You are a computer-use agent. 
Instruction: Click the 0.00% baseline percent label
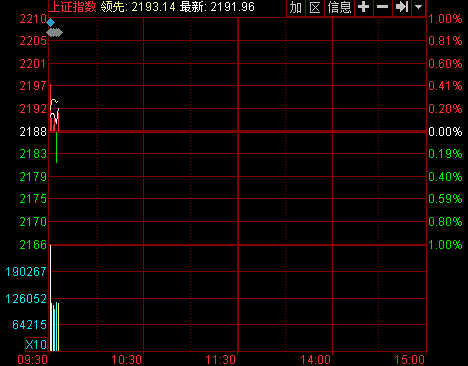(445, 132)
